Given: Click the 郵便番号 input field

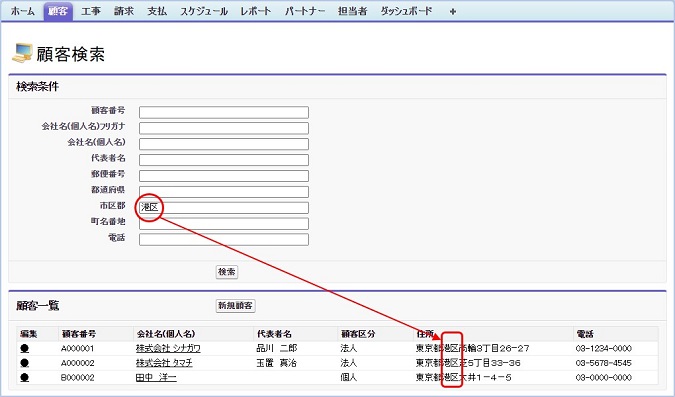Looking at the screenshot, I should pyautogui.click(x=224, y=176).
